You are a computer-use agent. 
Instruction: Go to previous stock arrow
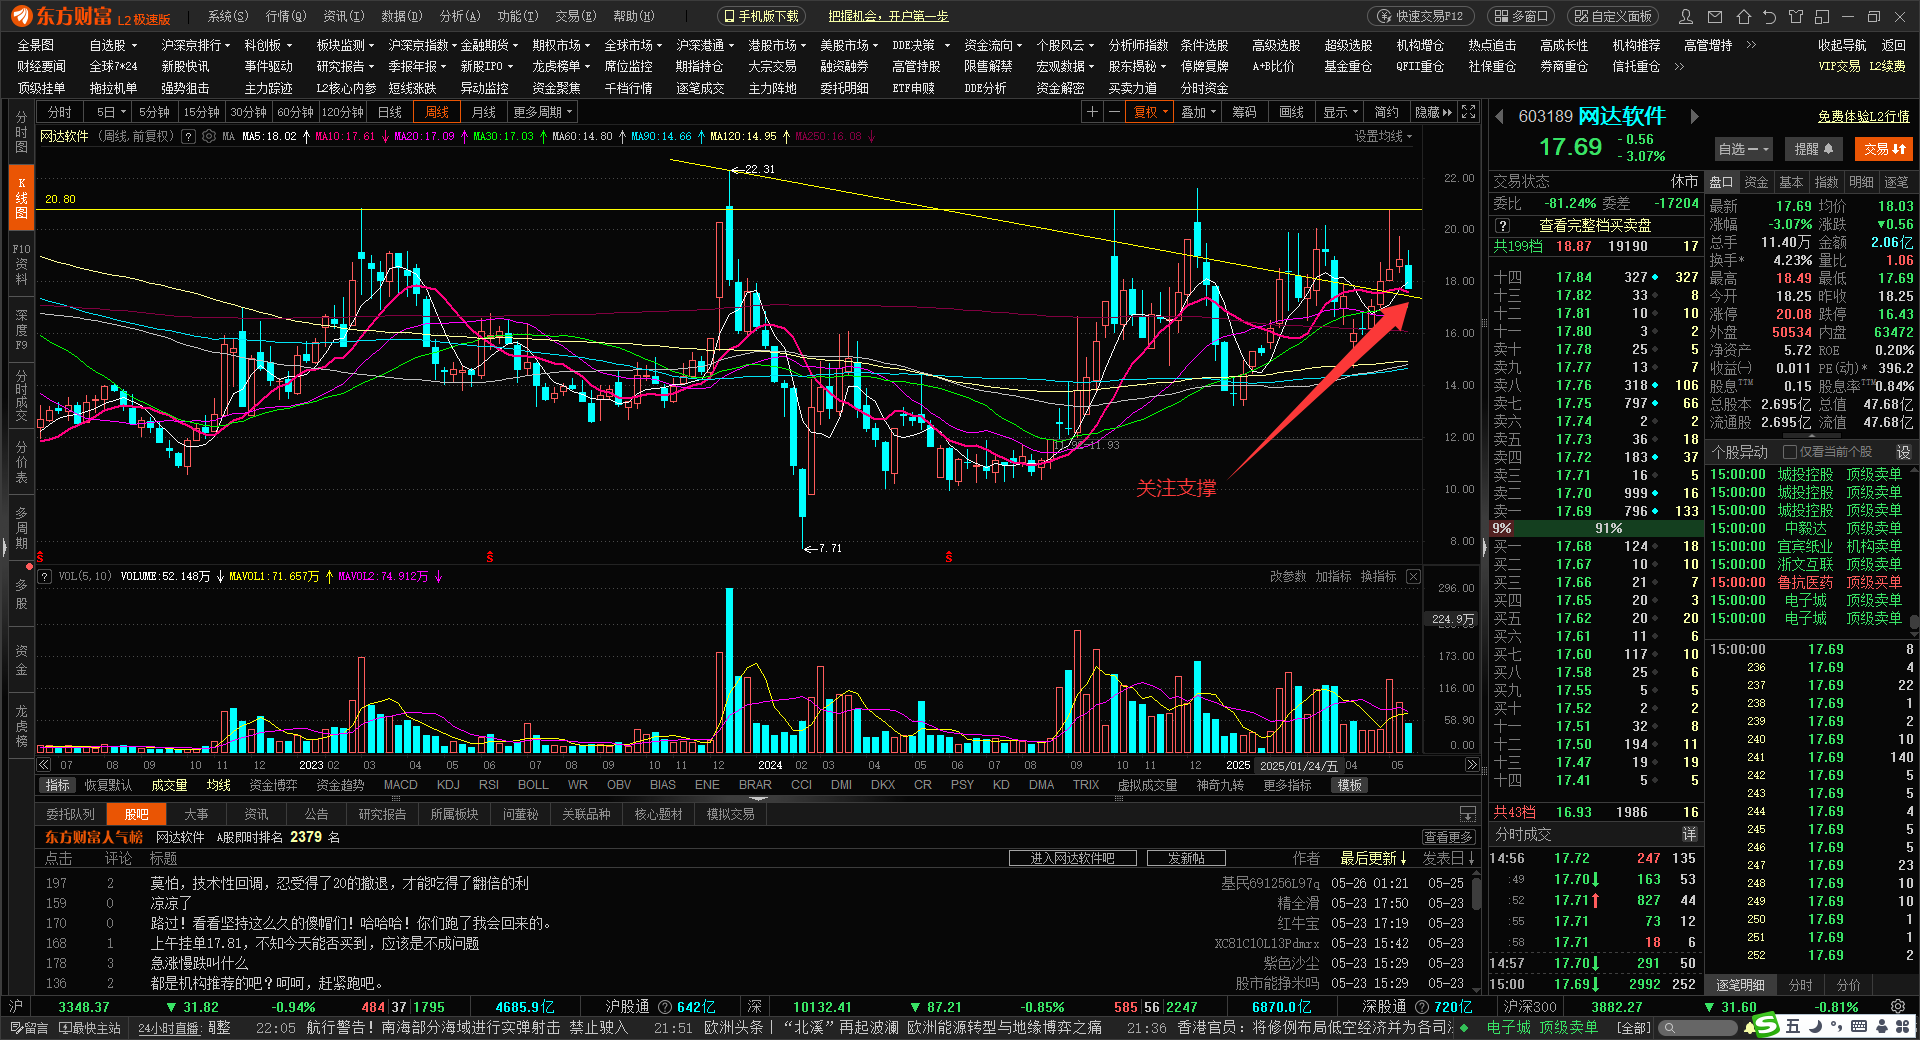coord(1500,117)
